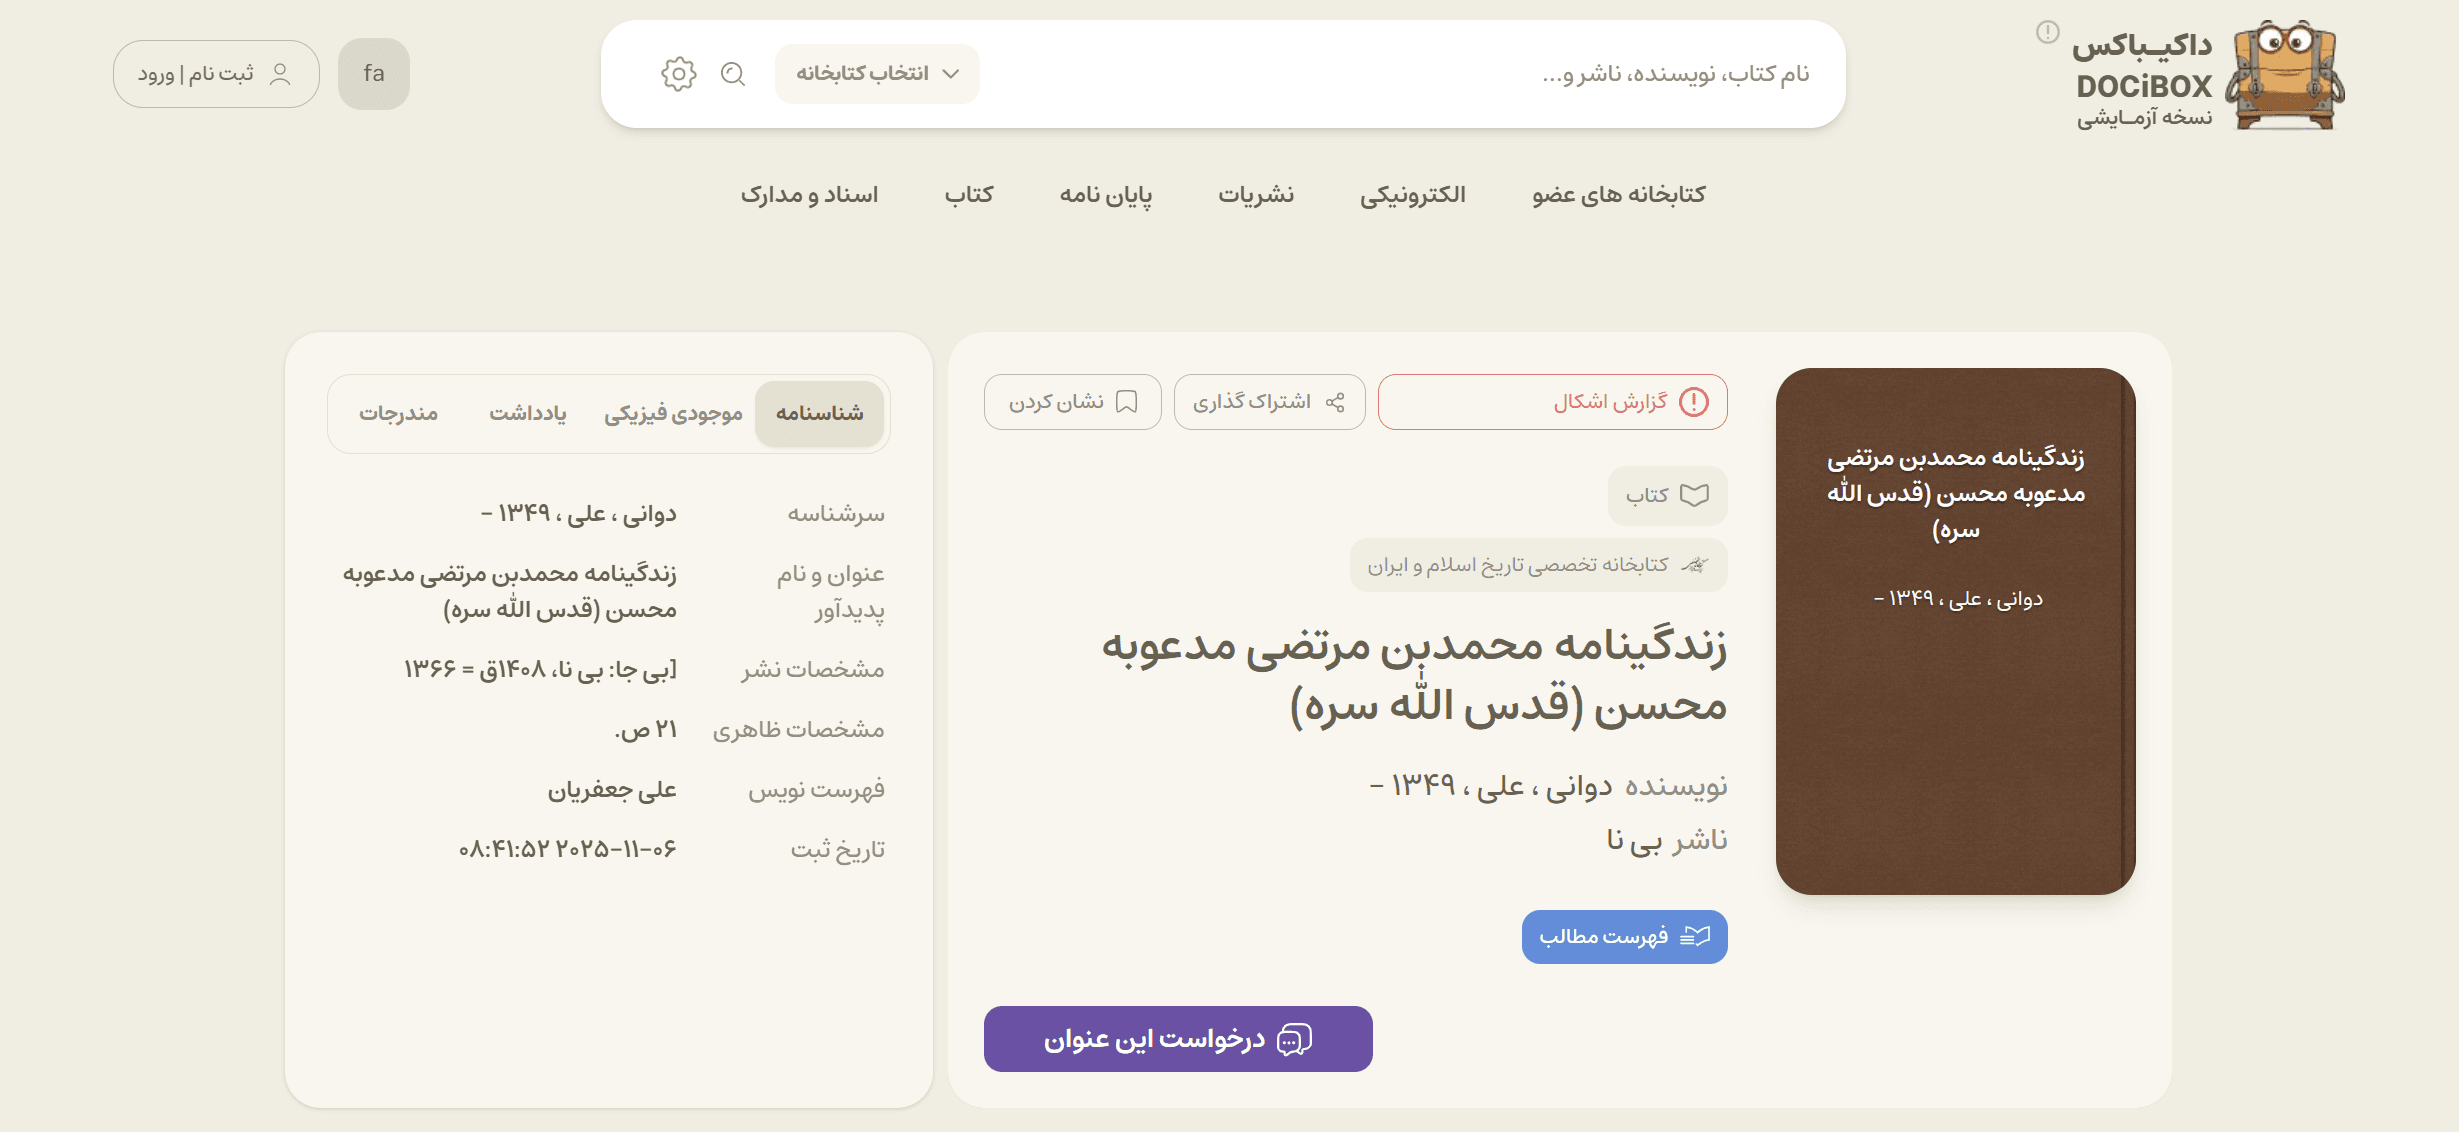The height and width of the screenshot is (1132, 2459).
Task: Click the bookmark icon in نشان کردن
Action: (1128, 402)
